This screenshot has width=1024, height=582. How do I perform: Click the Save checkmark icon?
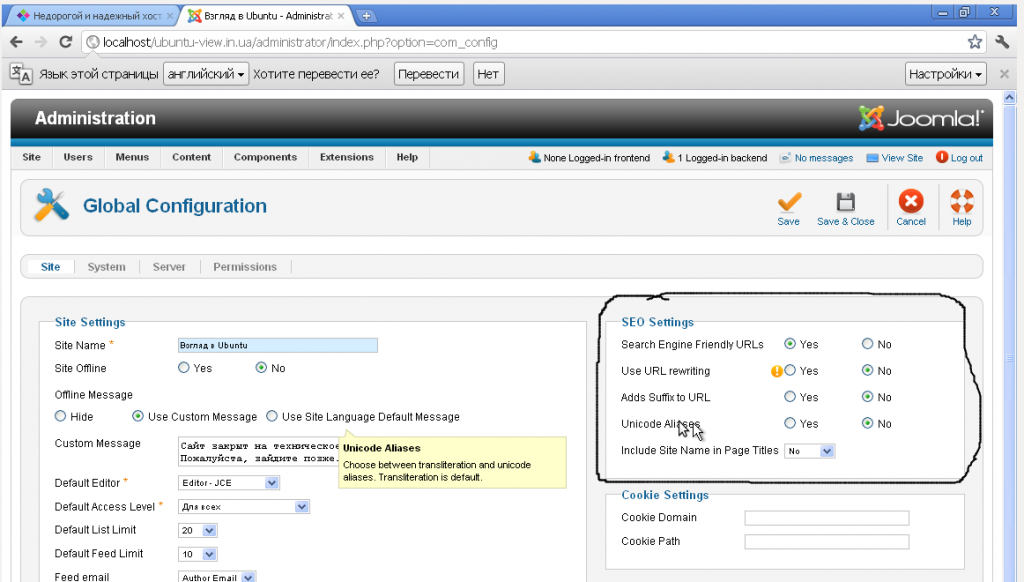click(x=789, y=202)
